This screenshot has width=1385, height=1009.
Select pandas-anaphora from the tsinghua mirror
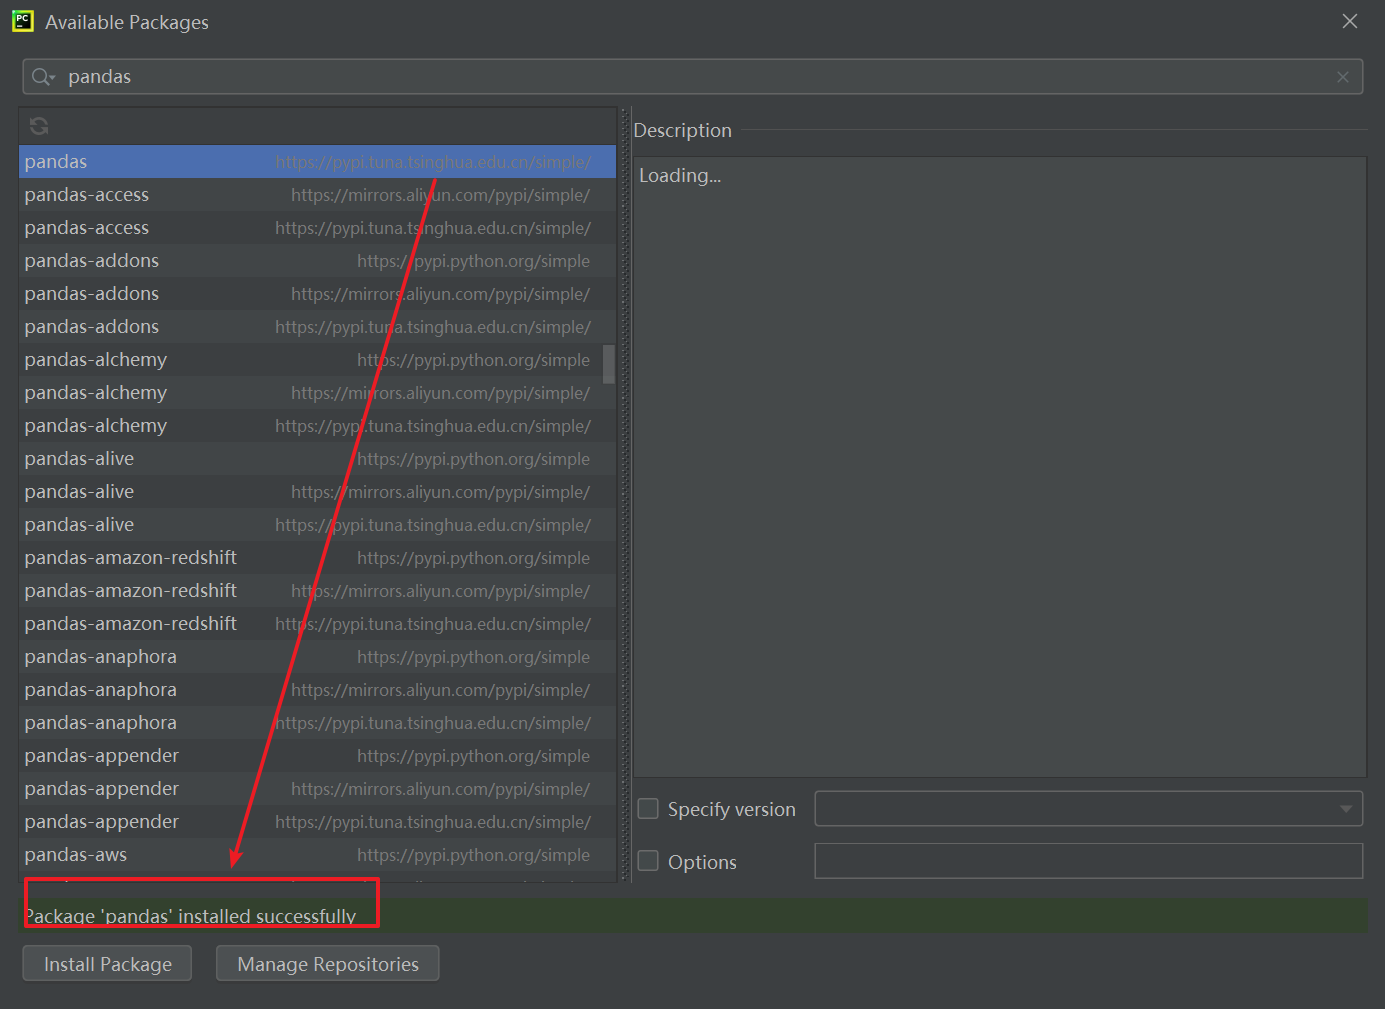tap(317, 723)
